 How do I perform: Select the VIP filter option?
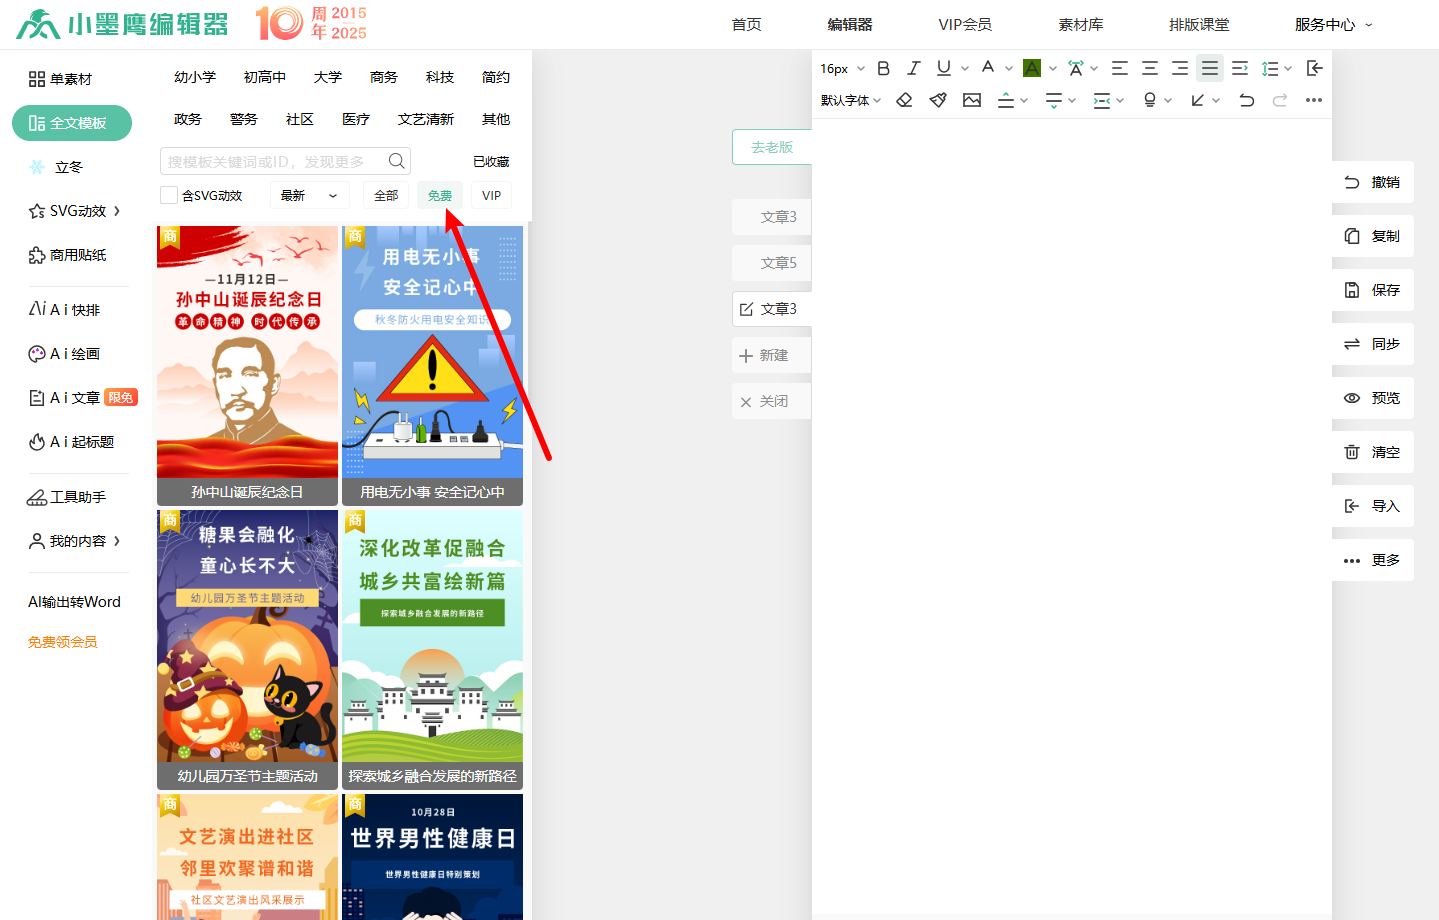(491, 195)
